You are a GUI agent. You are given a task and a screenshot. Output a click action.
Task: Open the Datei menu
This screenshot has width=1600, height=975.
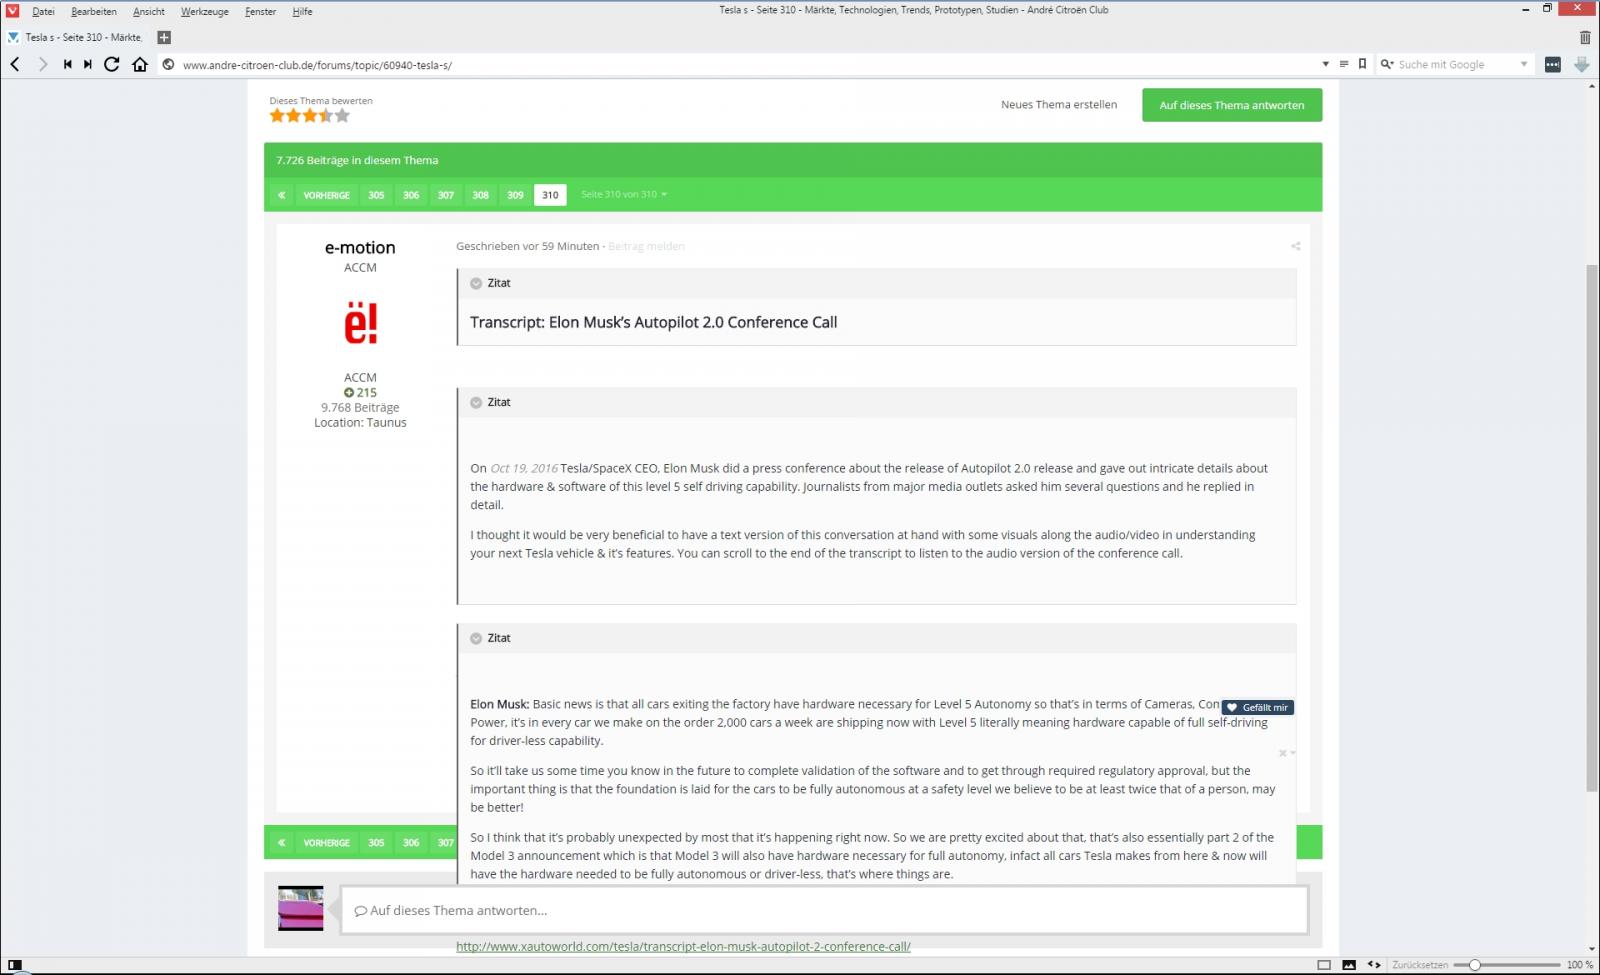[43, 12]
